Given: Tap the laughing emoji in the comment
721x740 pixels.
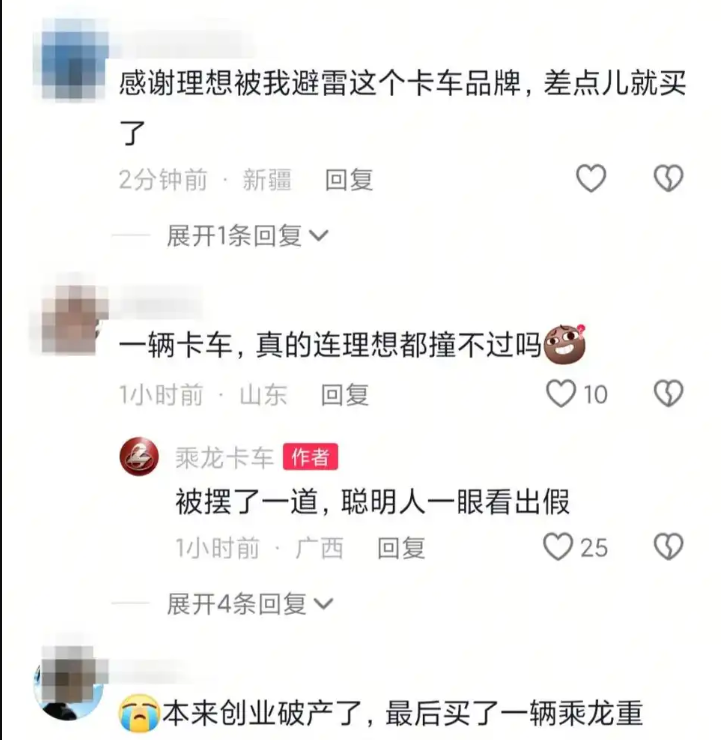Looking at the screenshot, I should tap(564, 344).
